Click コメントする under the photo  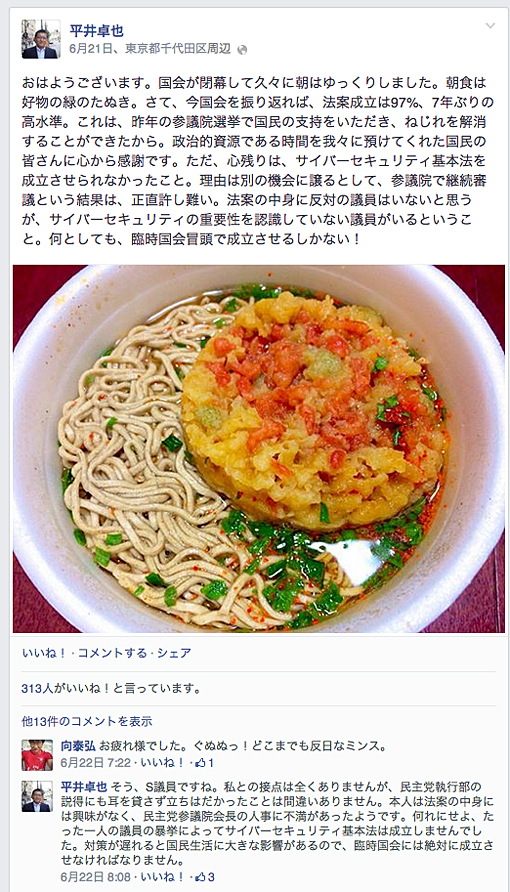click(x=113, y=653)
